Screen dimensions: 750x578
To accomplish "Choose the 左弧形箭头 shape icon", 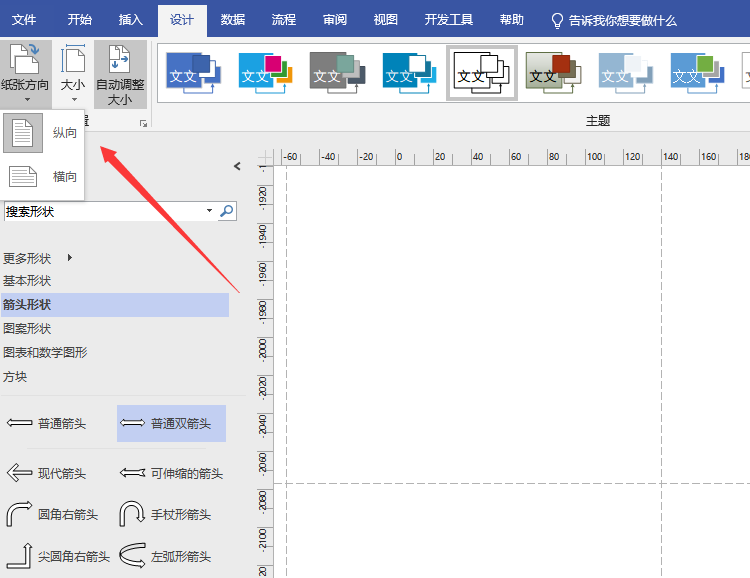I will 133,556.
